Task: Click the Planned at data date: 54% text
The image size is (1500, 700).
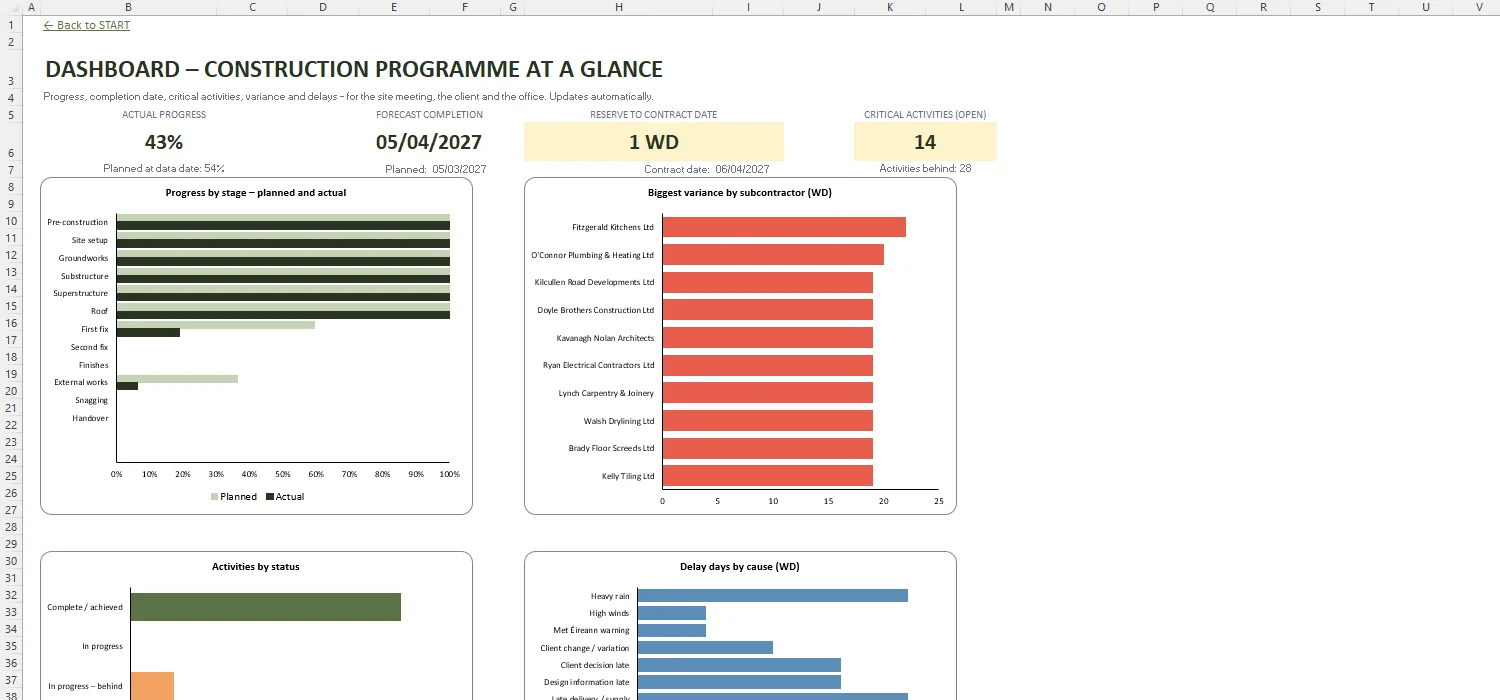Action: (164, 168)
